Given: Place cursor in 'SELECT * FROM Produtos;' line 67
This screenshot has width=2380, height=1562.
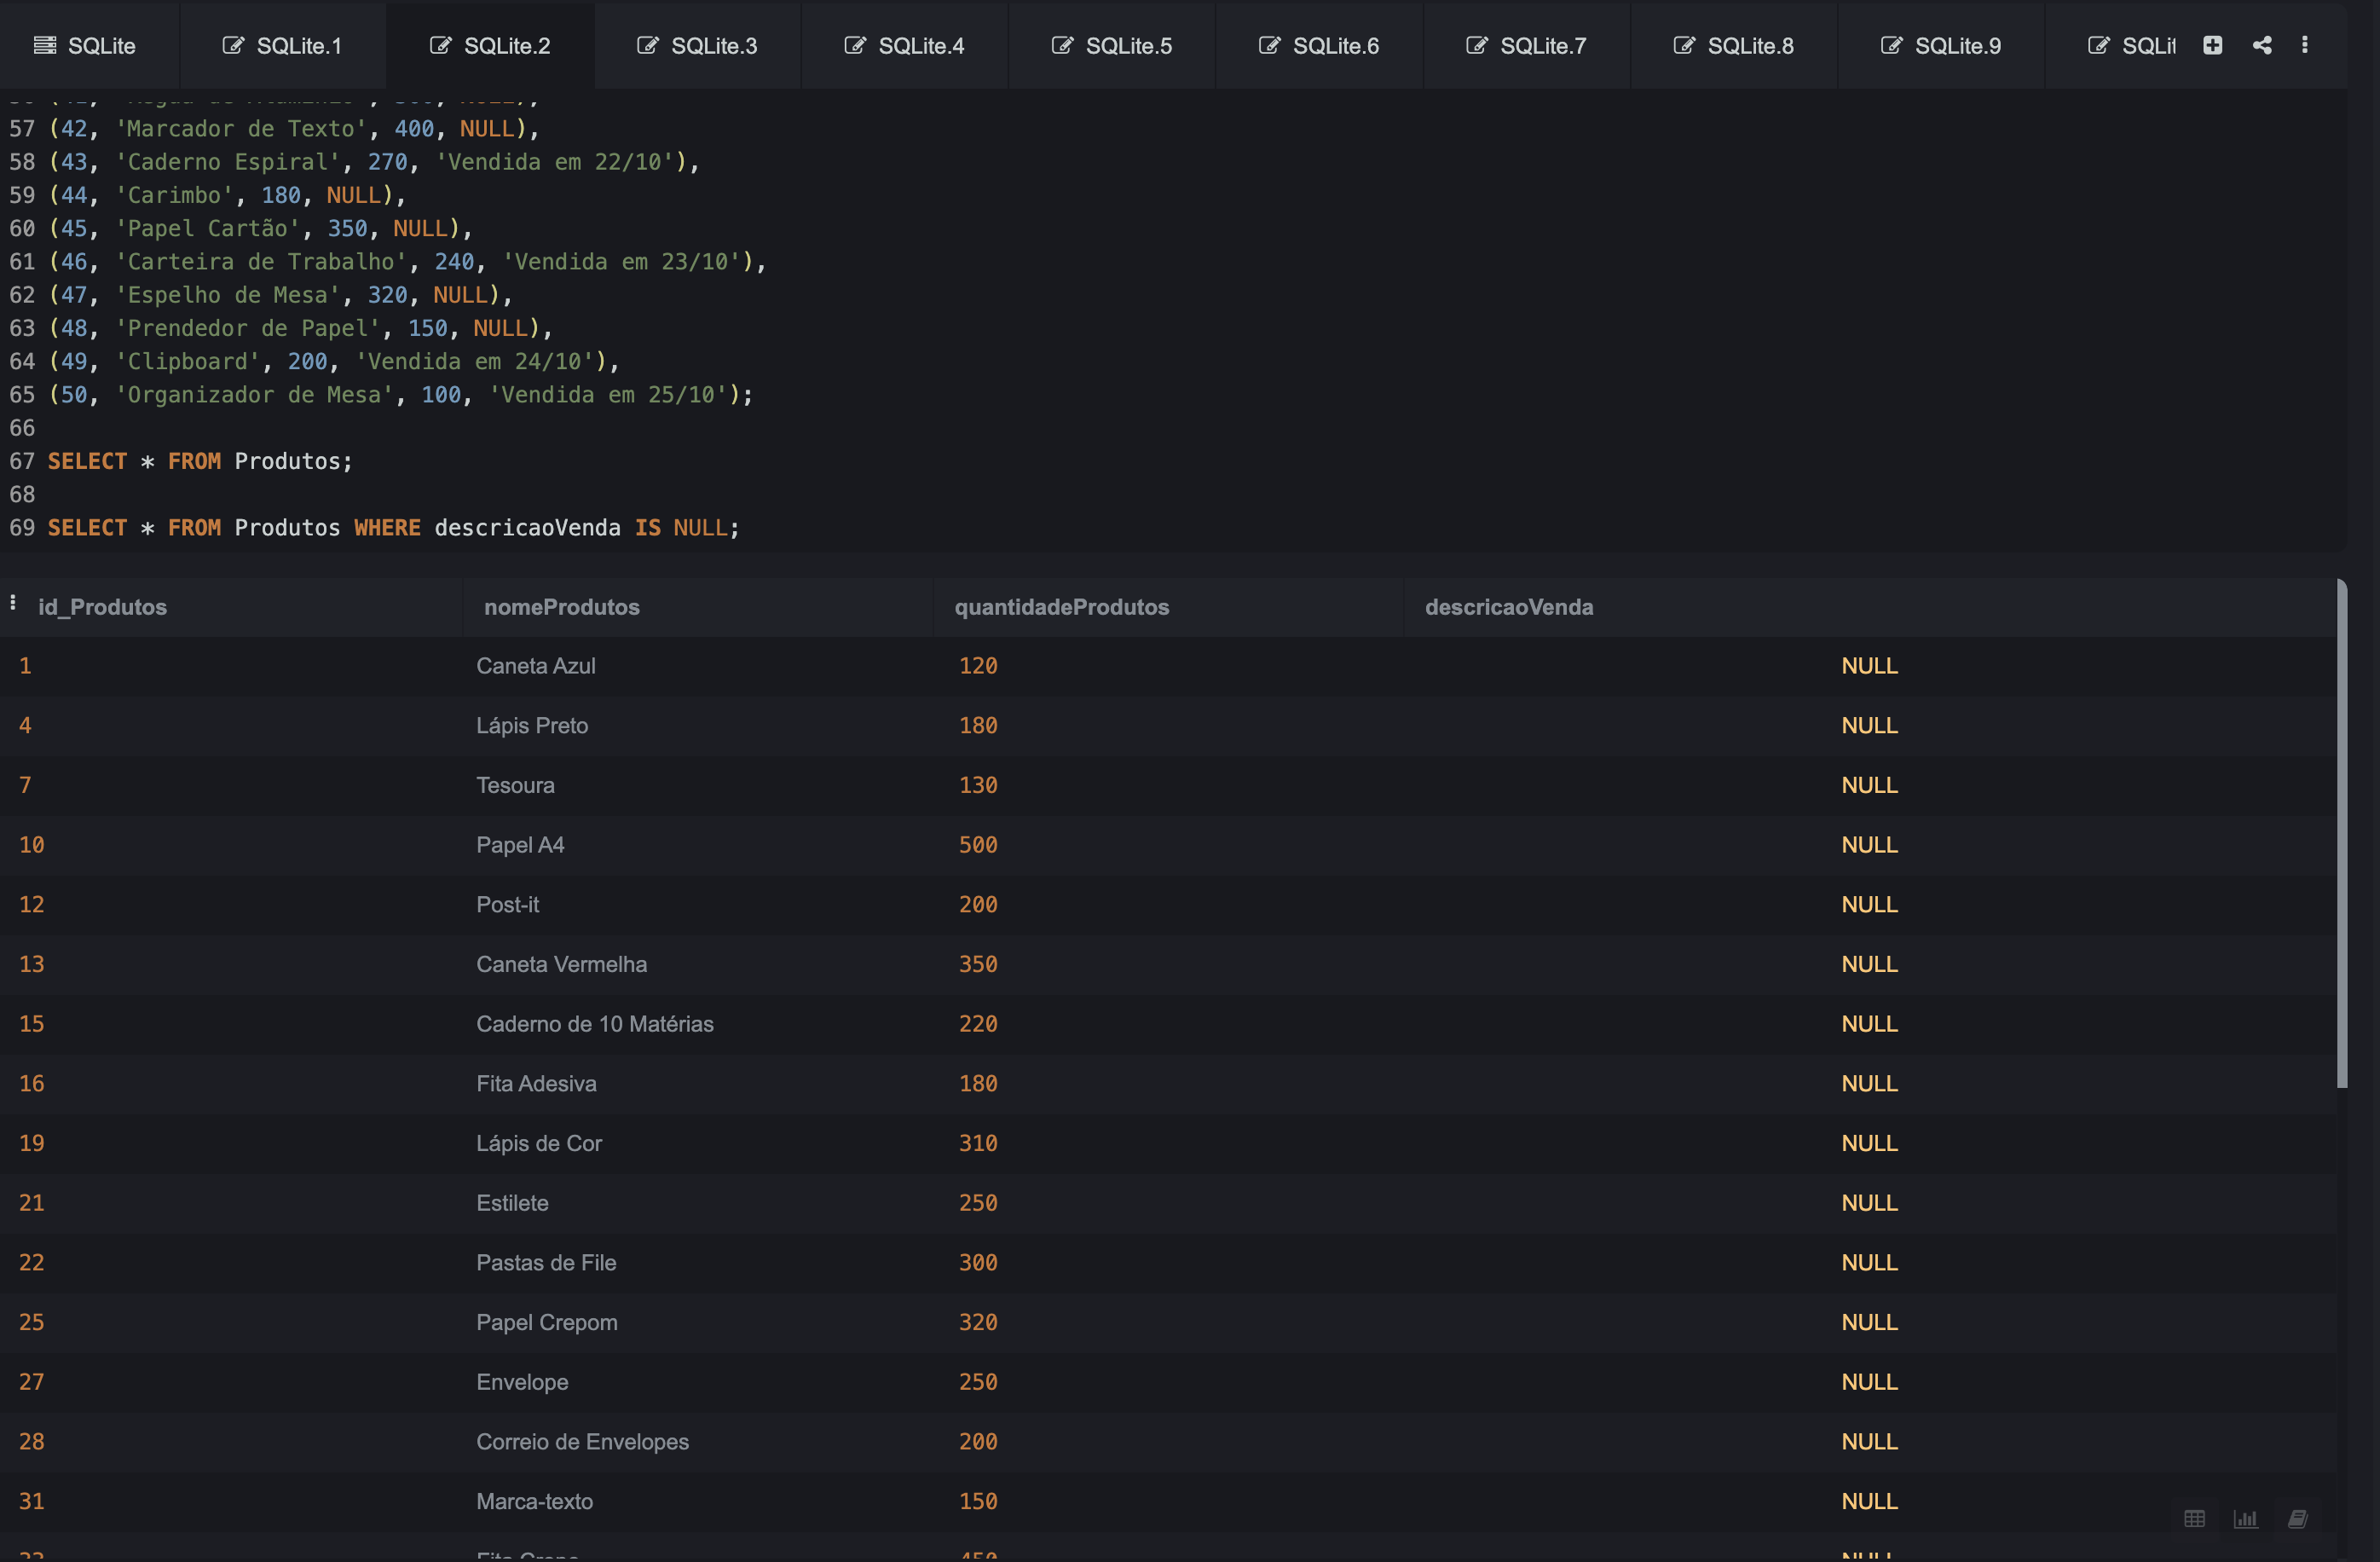Looking at the screenshot, I should coord(200,461).
